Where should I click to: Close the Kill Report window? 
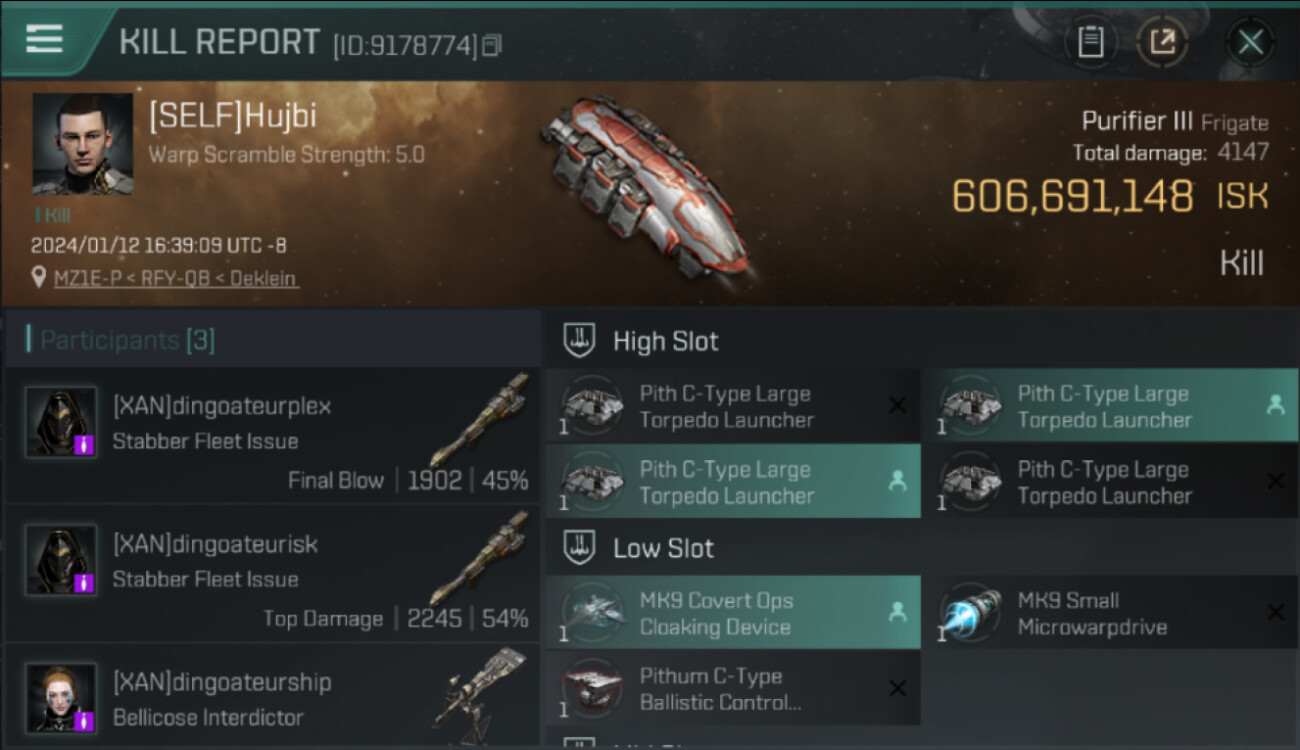coord(1250,42)
